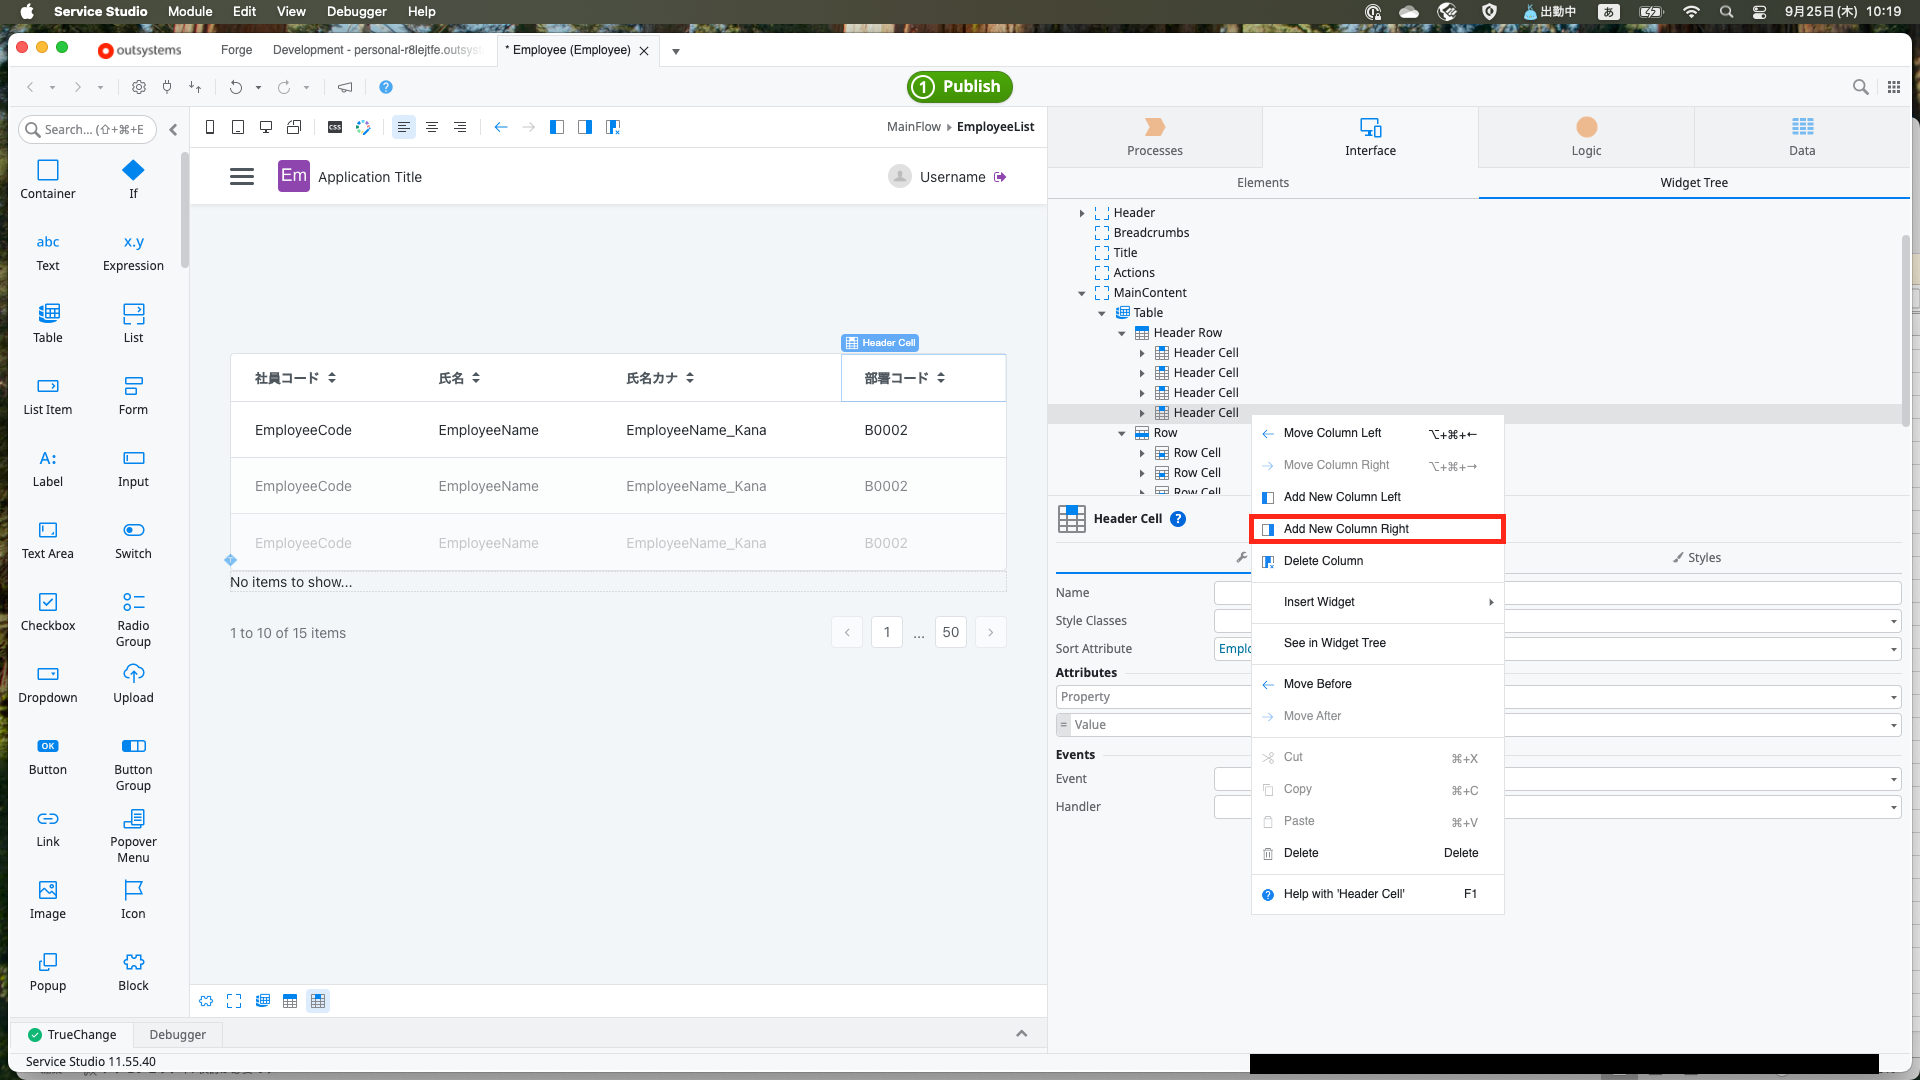
Task: Choose Delete Column from context menu
Action: pos(1323,561)
